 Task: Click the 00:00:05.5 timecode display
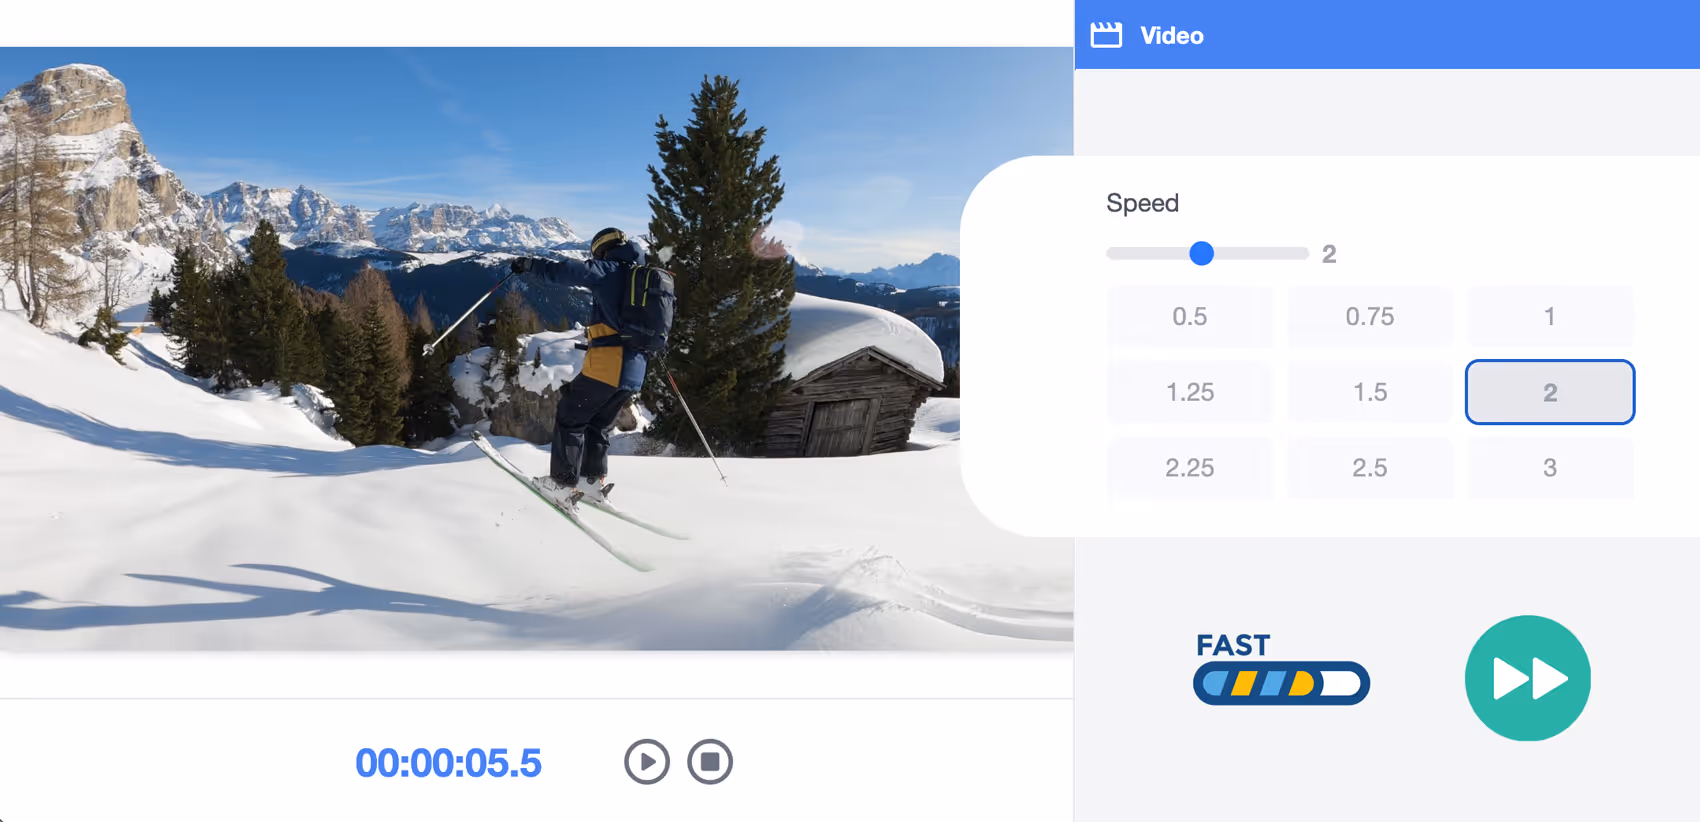coord(448,763)
